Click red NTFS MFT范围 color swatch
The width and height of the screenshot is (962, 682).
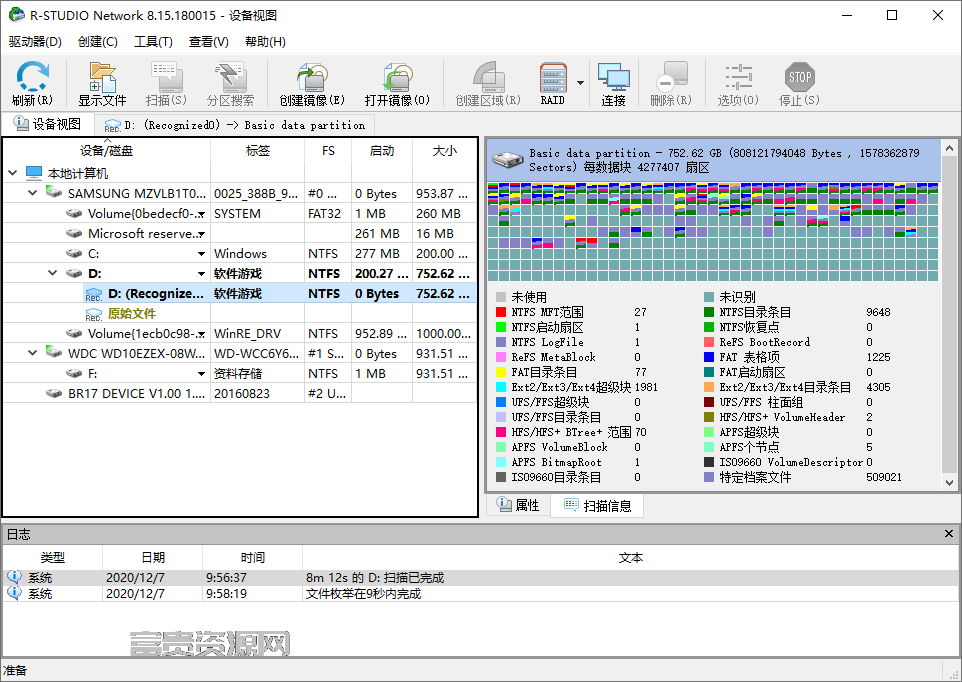(501, 312)
